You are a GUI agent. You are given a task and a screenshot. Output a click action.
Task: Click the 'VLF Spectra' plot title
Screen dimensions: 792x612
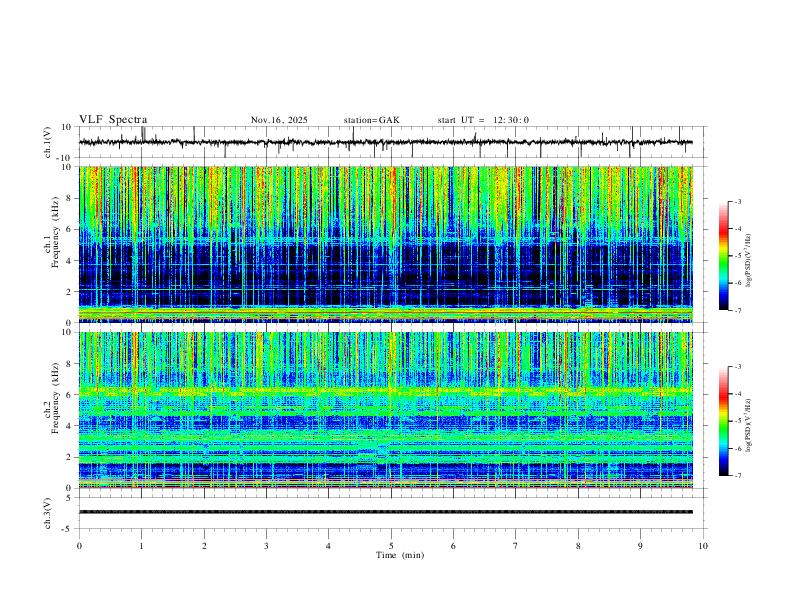(113, 120)
